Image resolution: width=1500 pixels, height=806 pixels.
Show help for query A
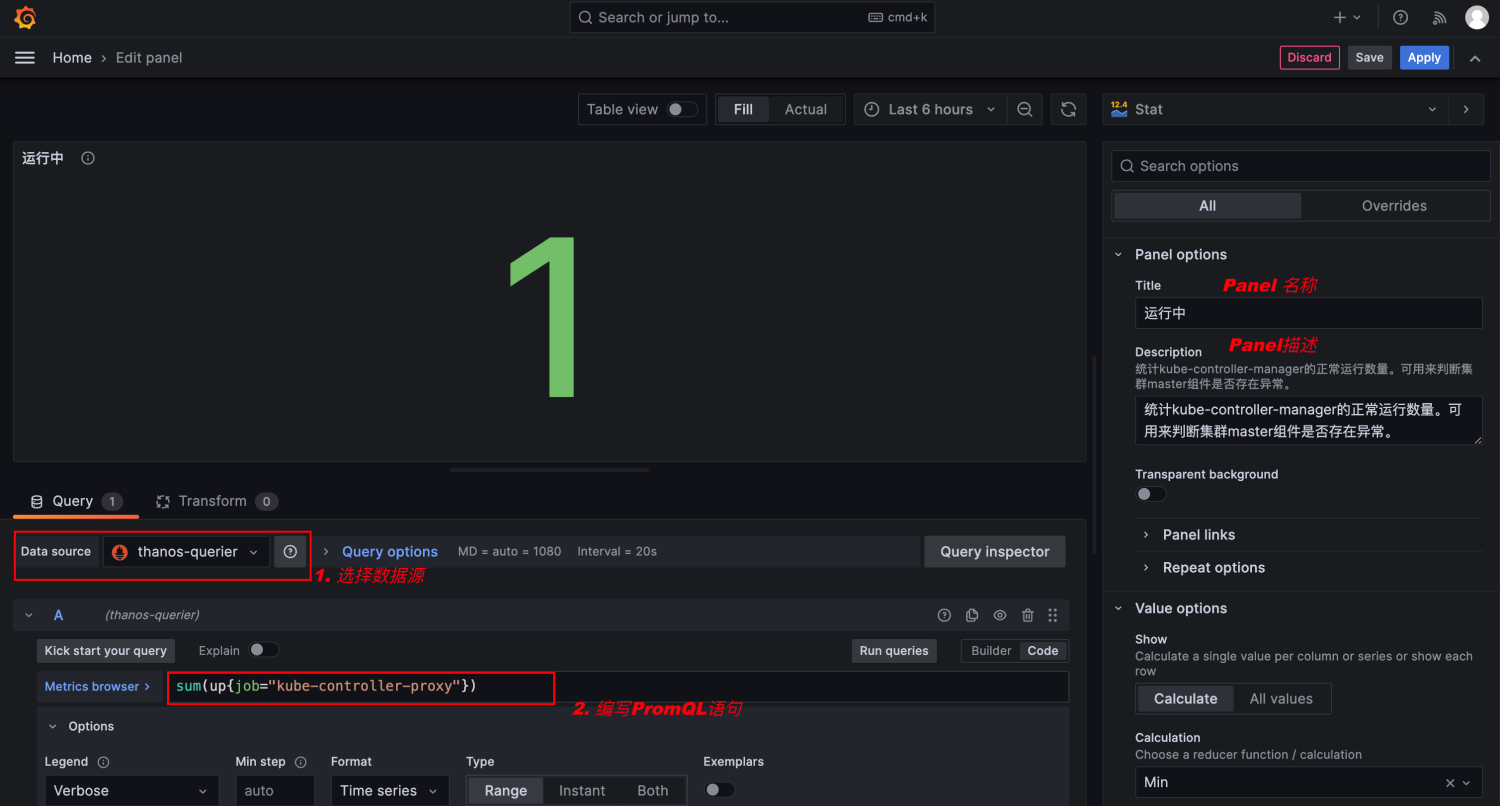point(944,615)
